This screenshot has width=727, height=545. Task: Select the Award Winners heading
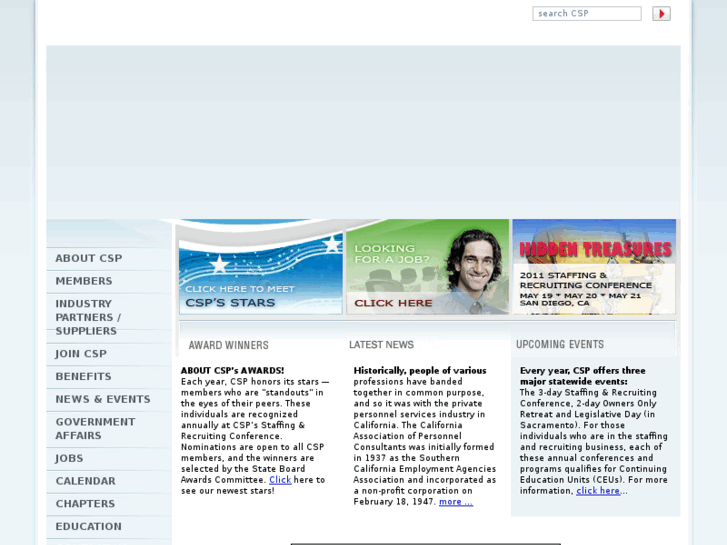pos(229,345)
